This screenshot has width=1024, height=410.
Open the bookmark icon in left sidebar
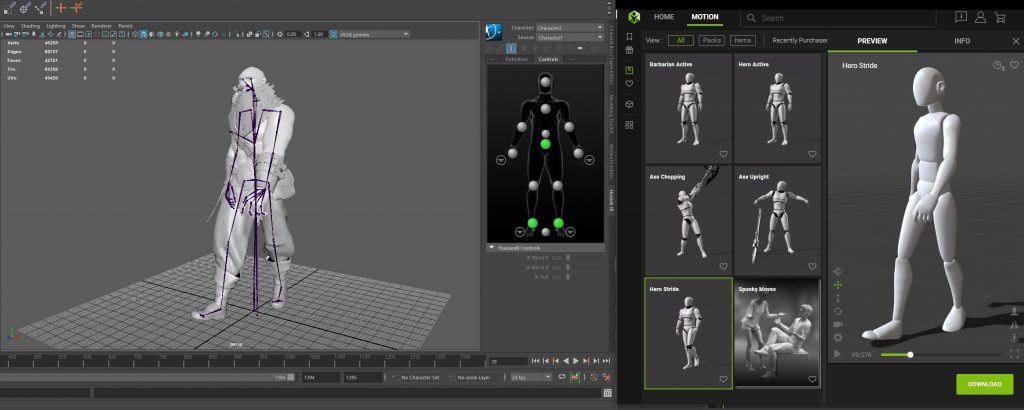pos(629,36)
